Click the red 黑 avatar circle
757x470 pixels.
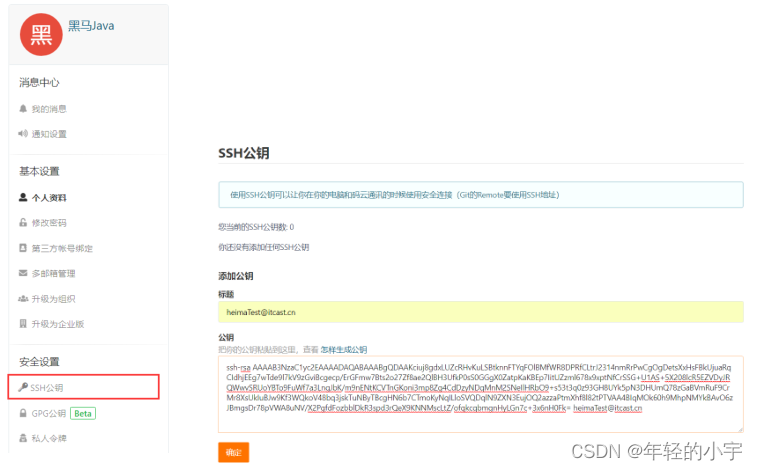click(x=41, y=35)
